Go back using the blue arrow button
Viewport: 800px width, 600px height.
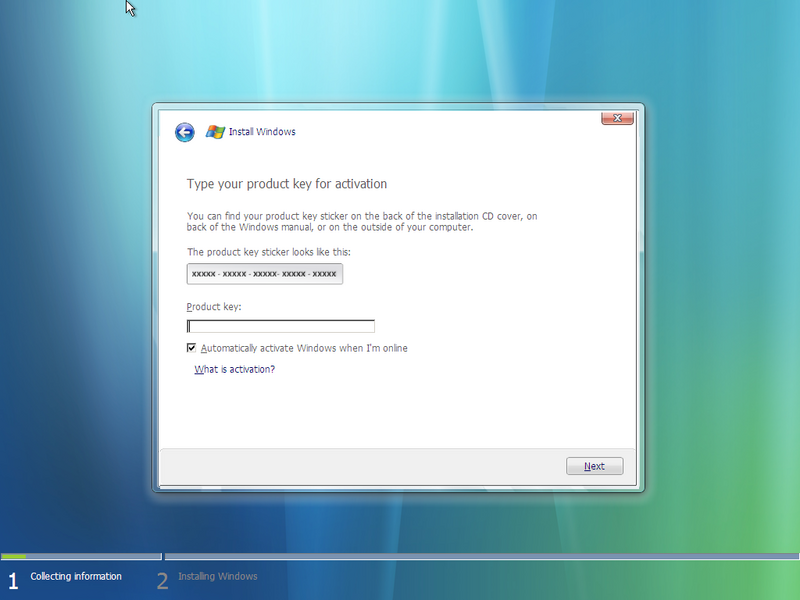click(x=185, y=132)
